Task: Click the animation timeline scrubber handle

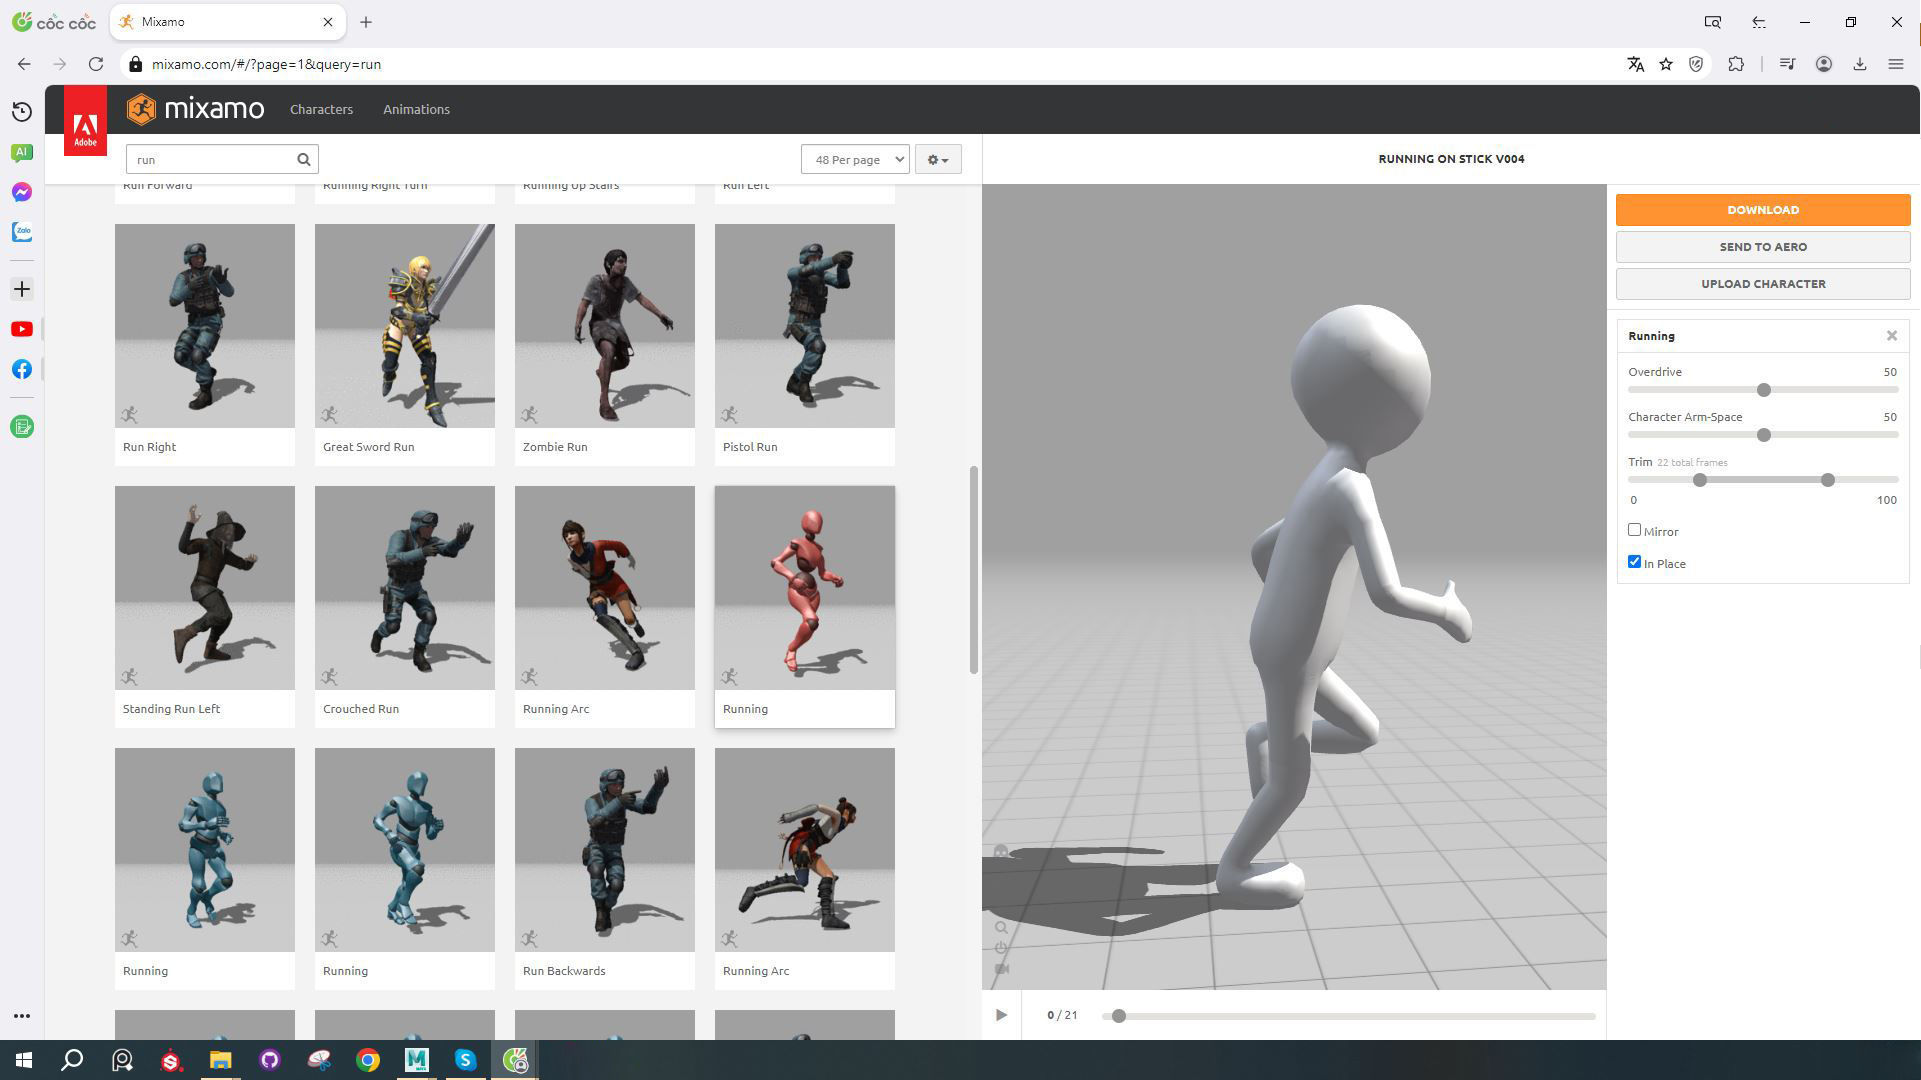Action: click(1119, 1016)
